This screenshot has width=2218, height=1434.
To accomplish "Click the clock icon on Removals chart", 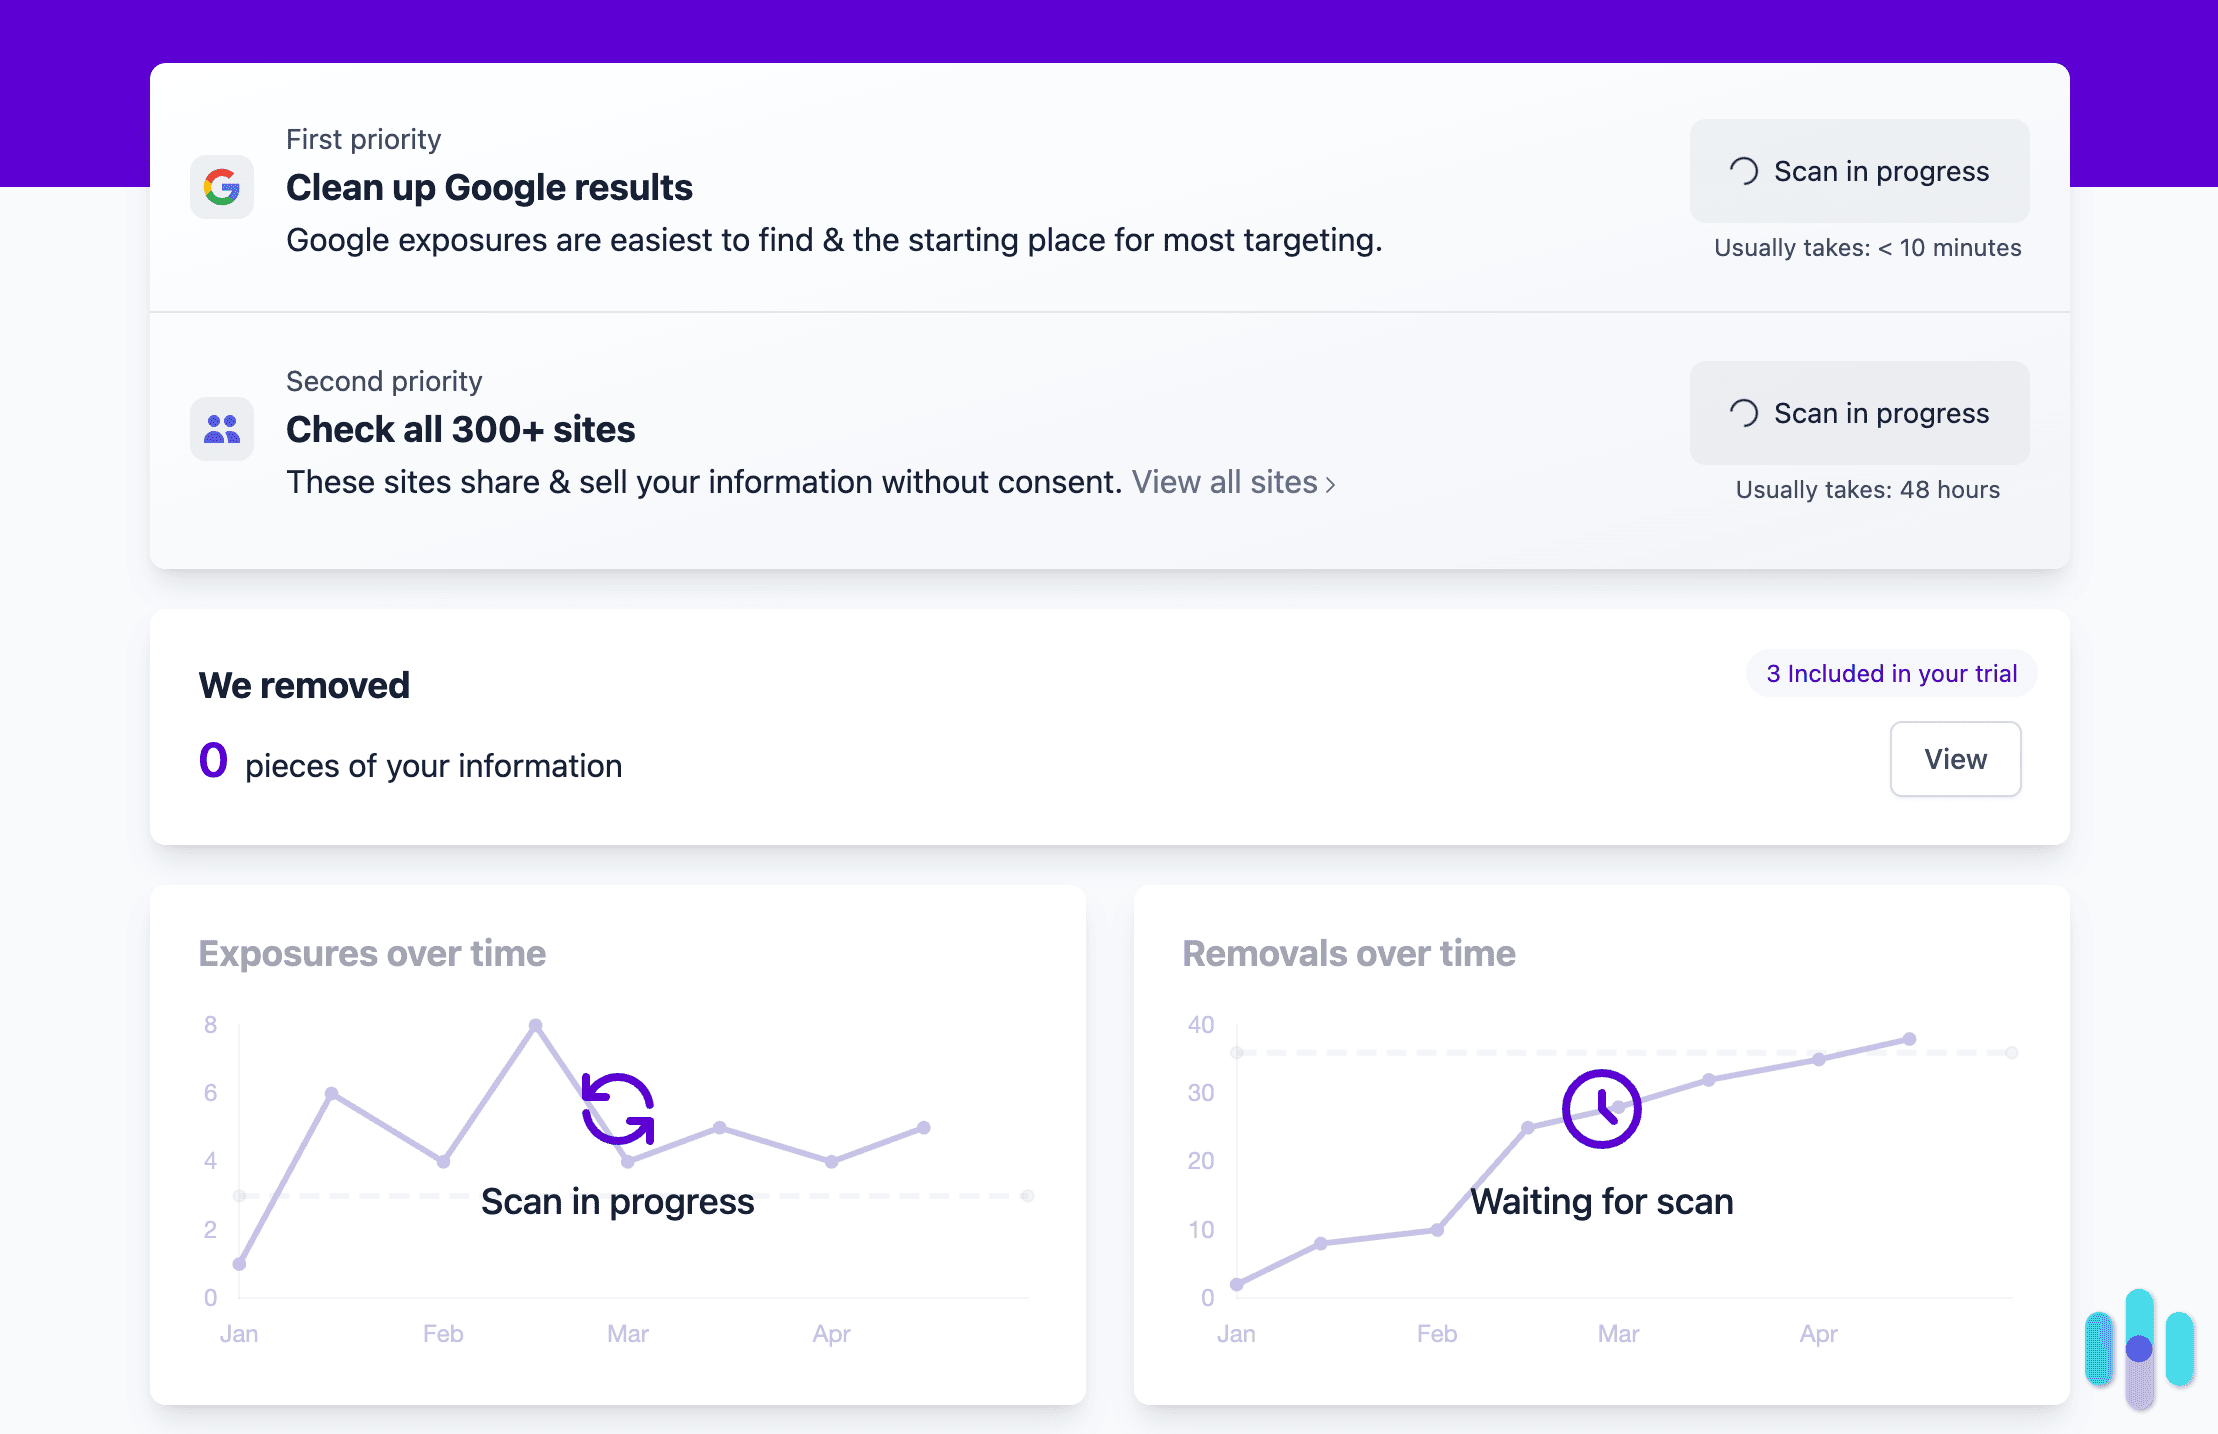I will 1601,1108.
